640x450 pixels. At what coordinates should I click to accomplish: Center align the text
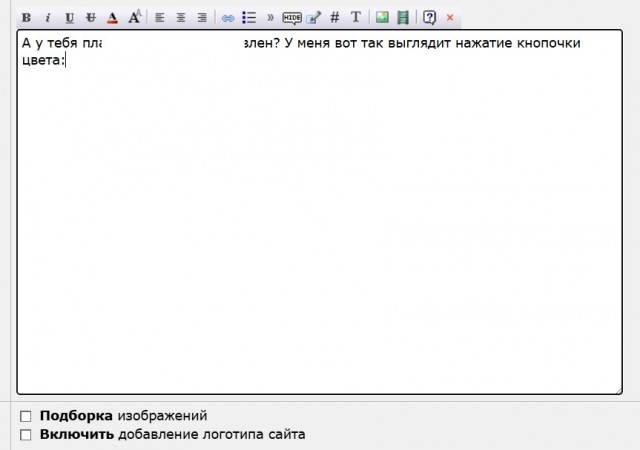(x=181, y=18)
